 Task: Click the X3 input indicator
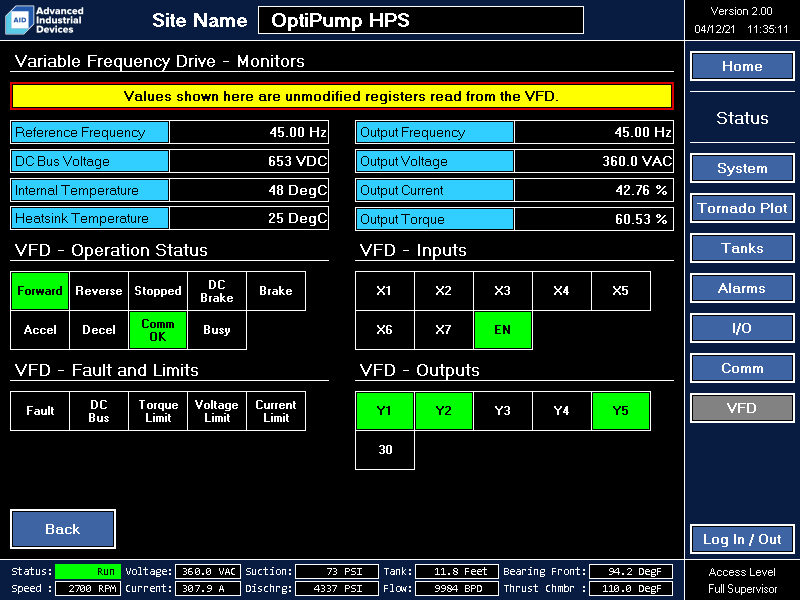503,291
